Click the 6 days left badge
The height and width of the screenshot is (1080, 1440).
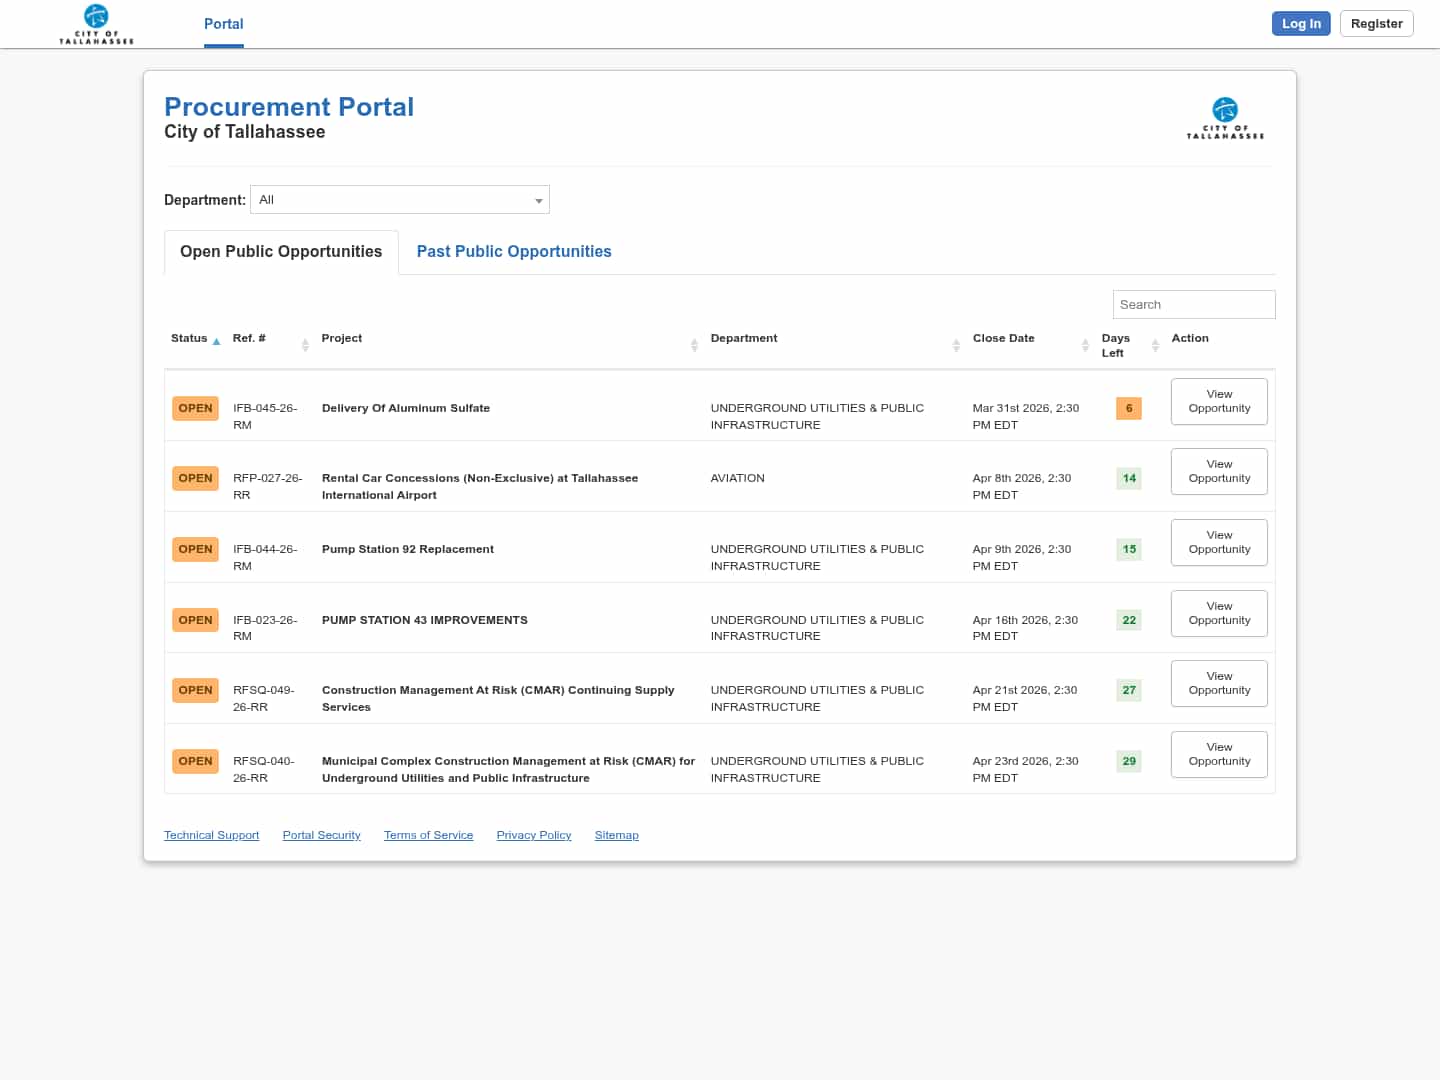pos(1129,408)
